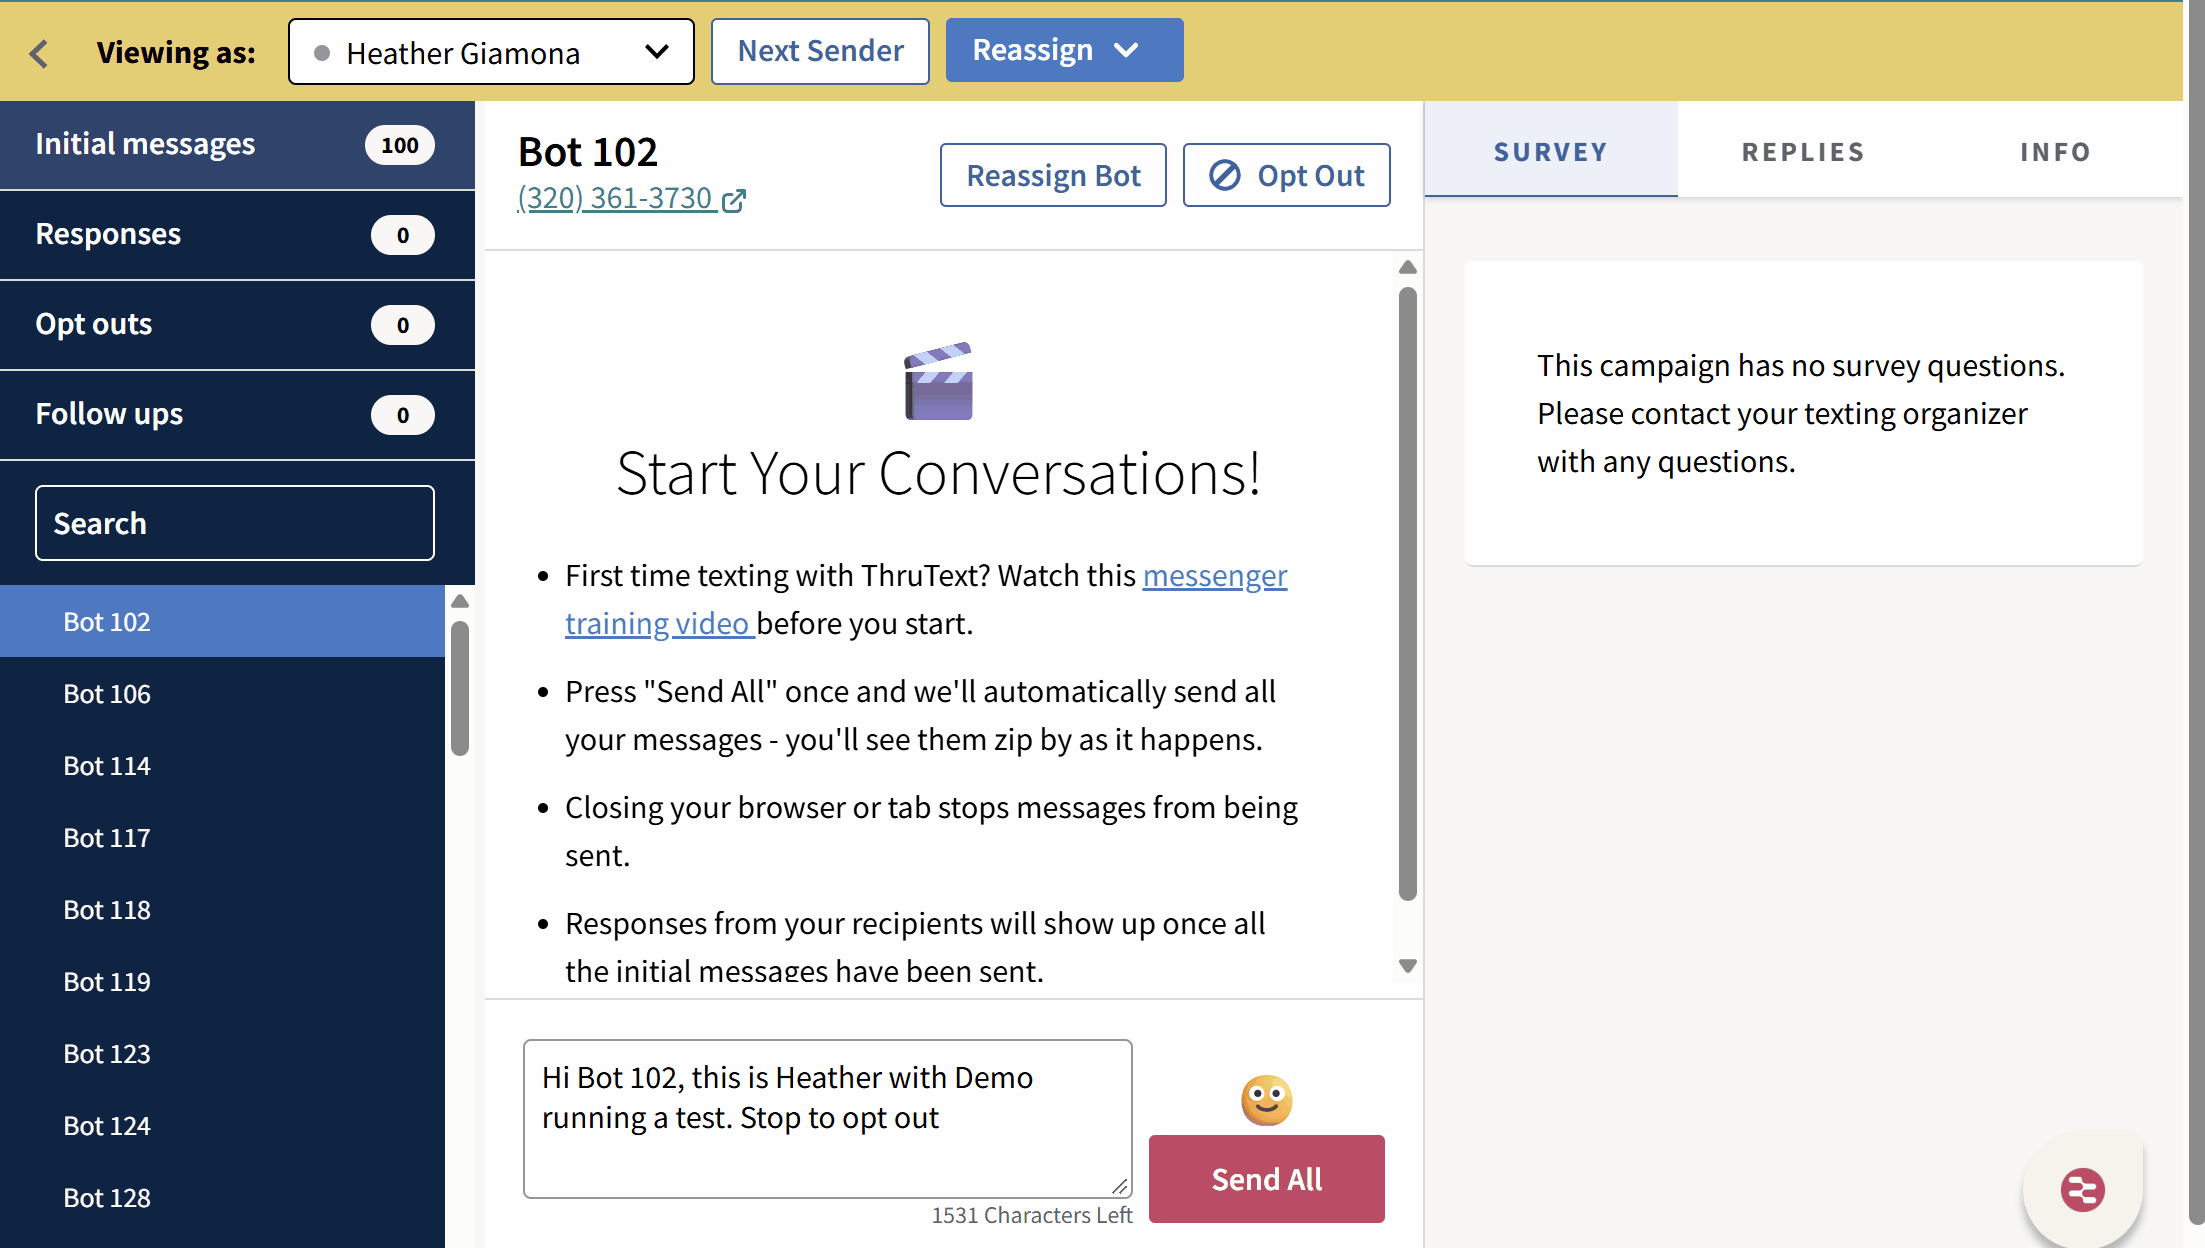Viewport: 2205px width, 1248px height.
Task: Click the Next Sender button
Action: (820, 51)
